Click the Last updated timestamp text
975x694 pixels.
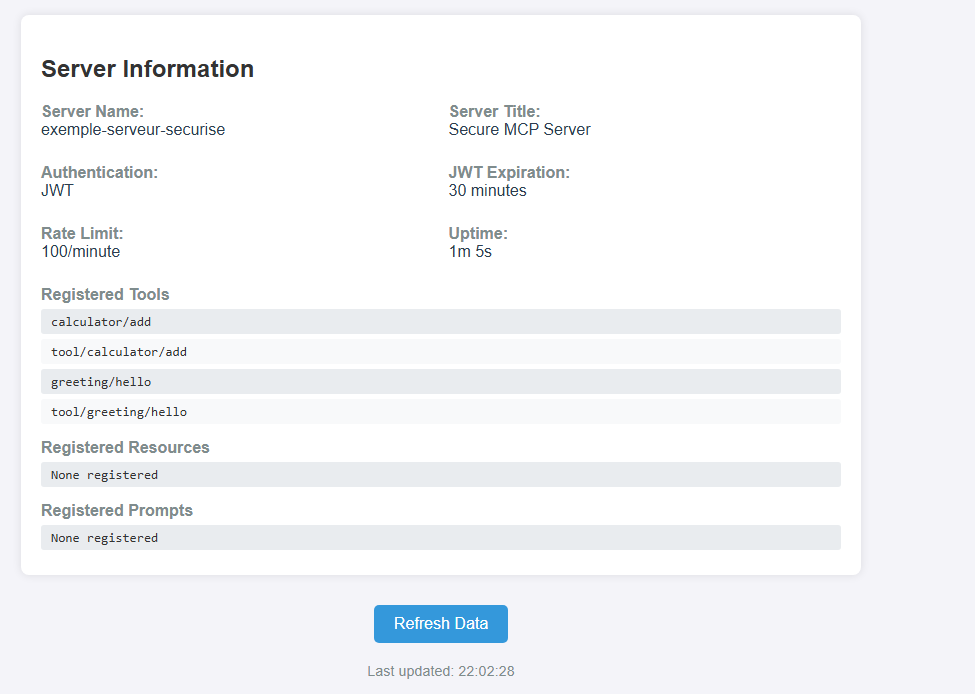[x=440, y=671]
